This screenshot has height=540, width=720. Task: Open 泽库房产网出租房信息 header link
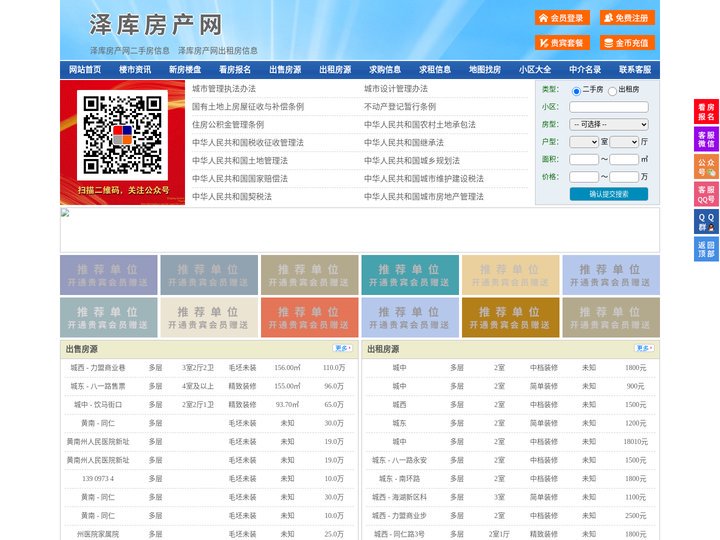(218, 51)
